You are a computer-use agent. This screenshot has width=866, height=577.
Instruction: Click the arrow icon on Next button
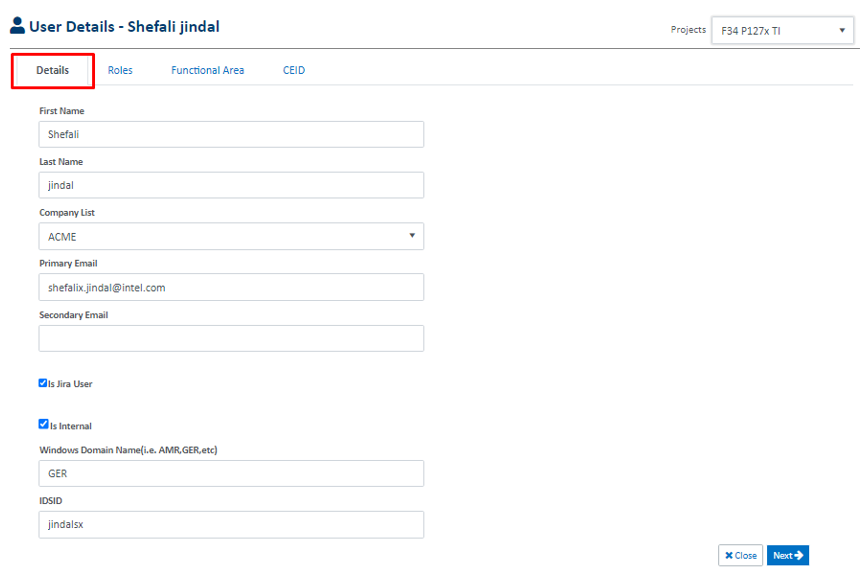point(799,555)
